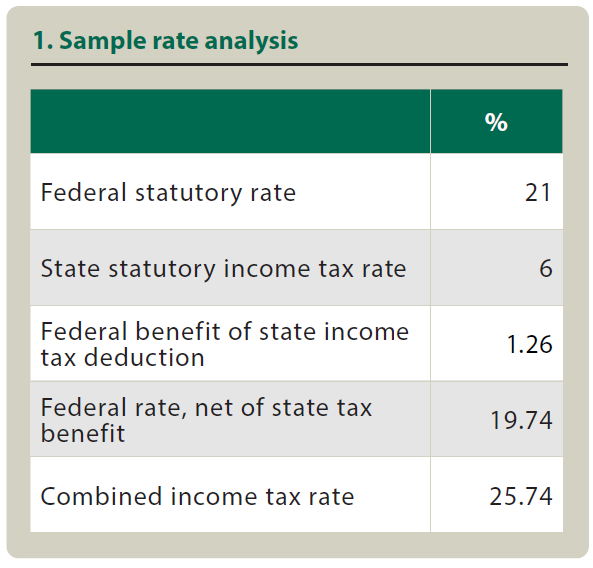593x568 pixels.
Task: Select the Combined income tax rate label
Action: [197, 496]
